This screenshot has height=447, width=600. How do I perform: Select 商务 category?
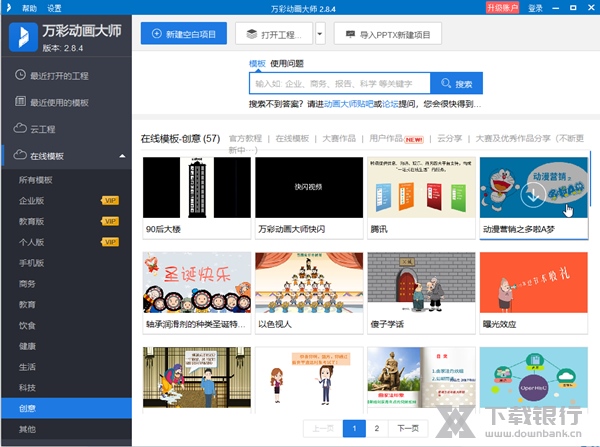point(67,284)
